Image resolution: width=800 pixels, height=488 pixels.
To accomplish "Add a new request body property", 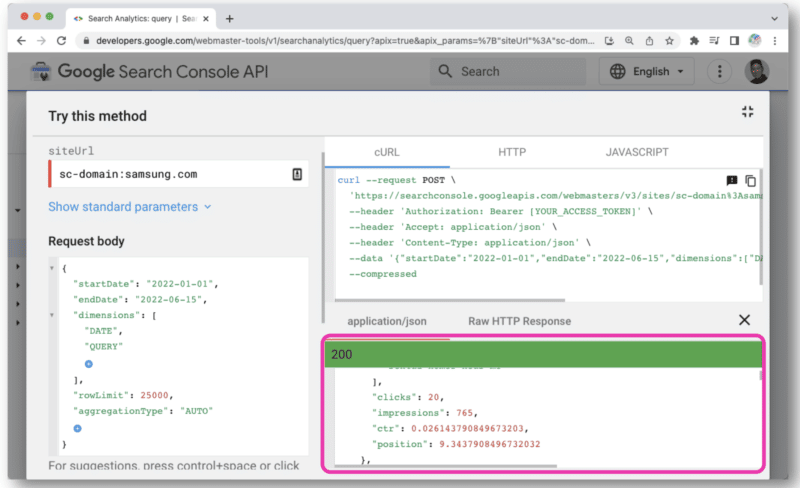I will point(75,428).
